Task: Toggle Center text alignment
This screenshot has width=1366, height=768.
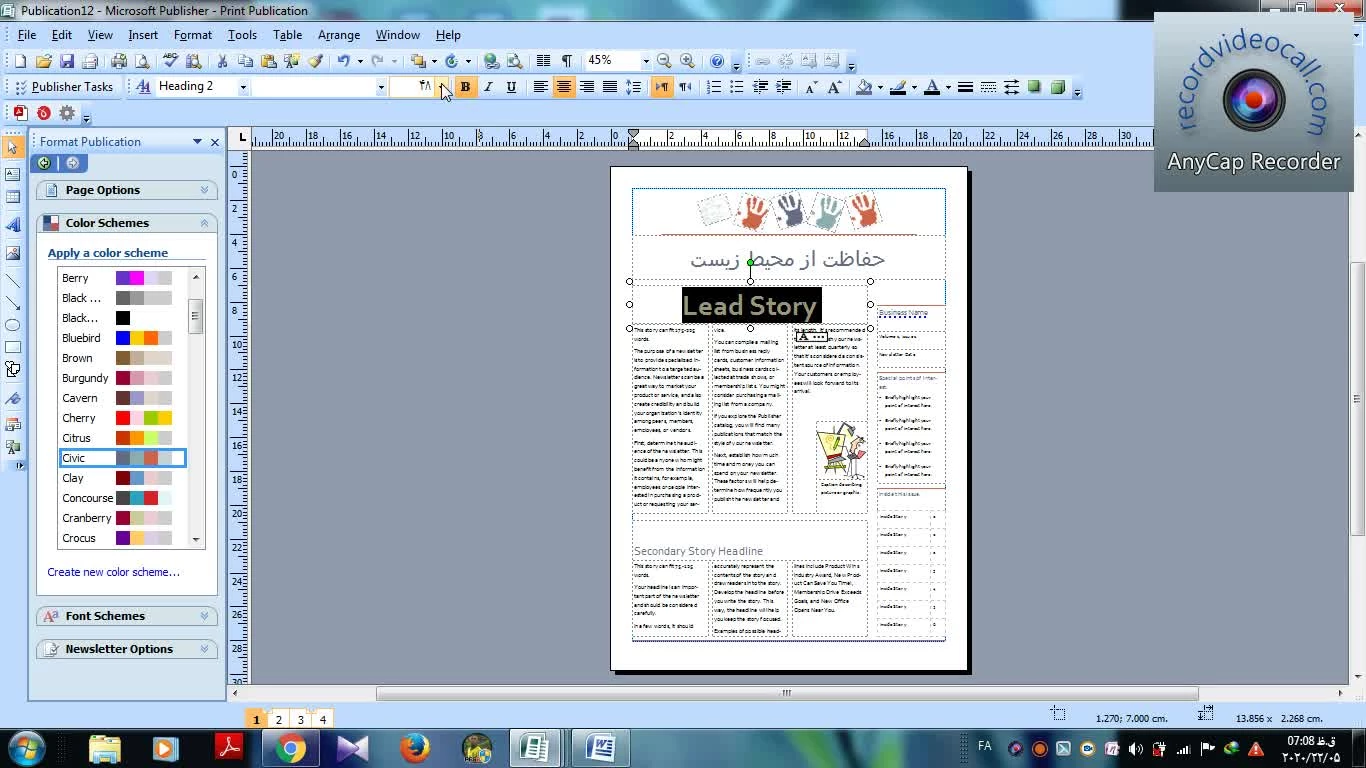Action: [564, 87]
